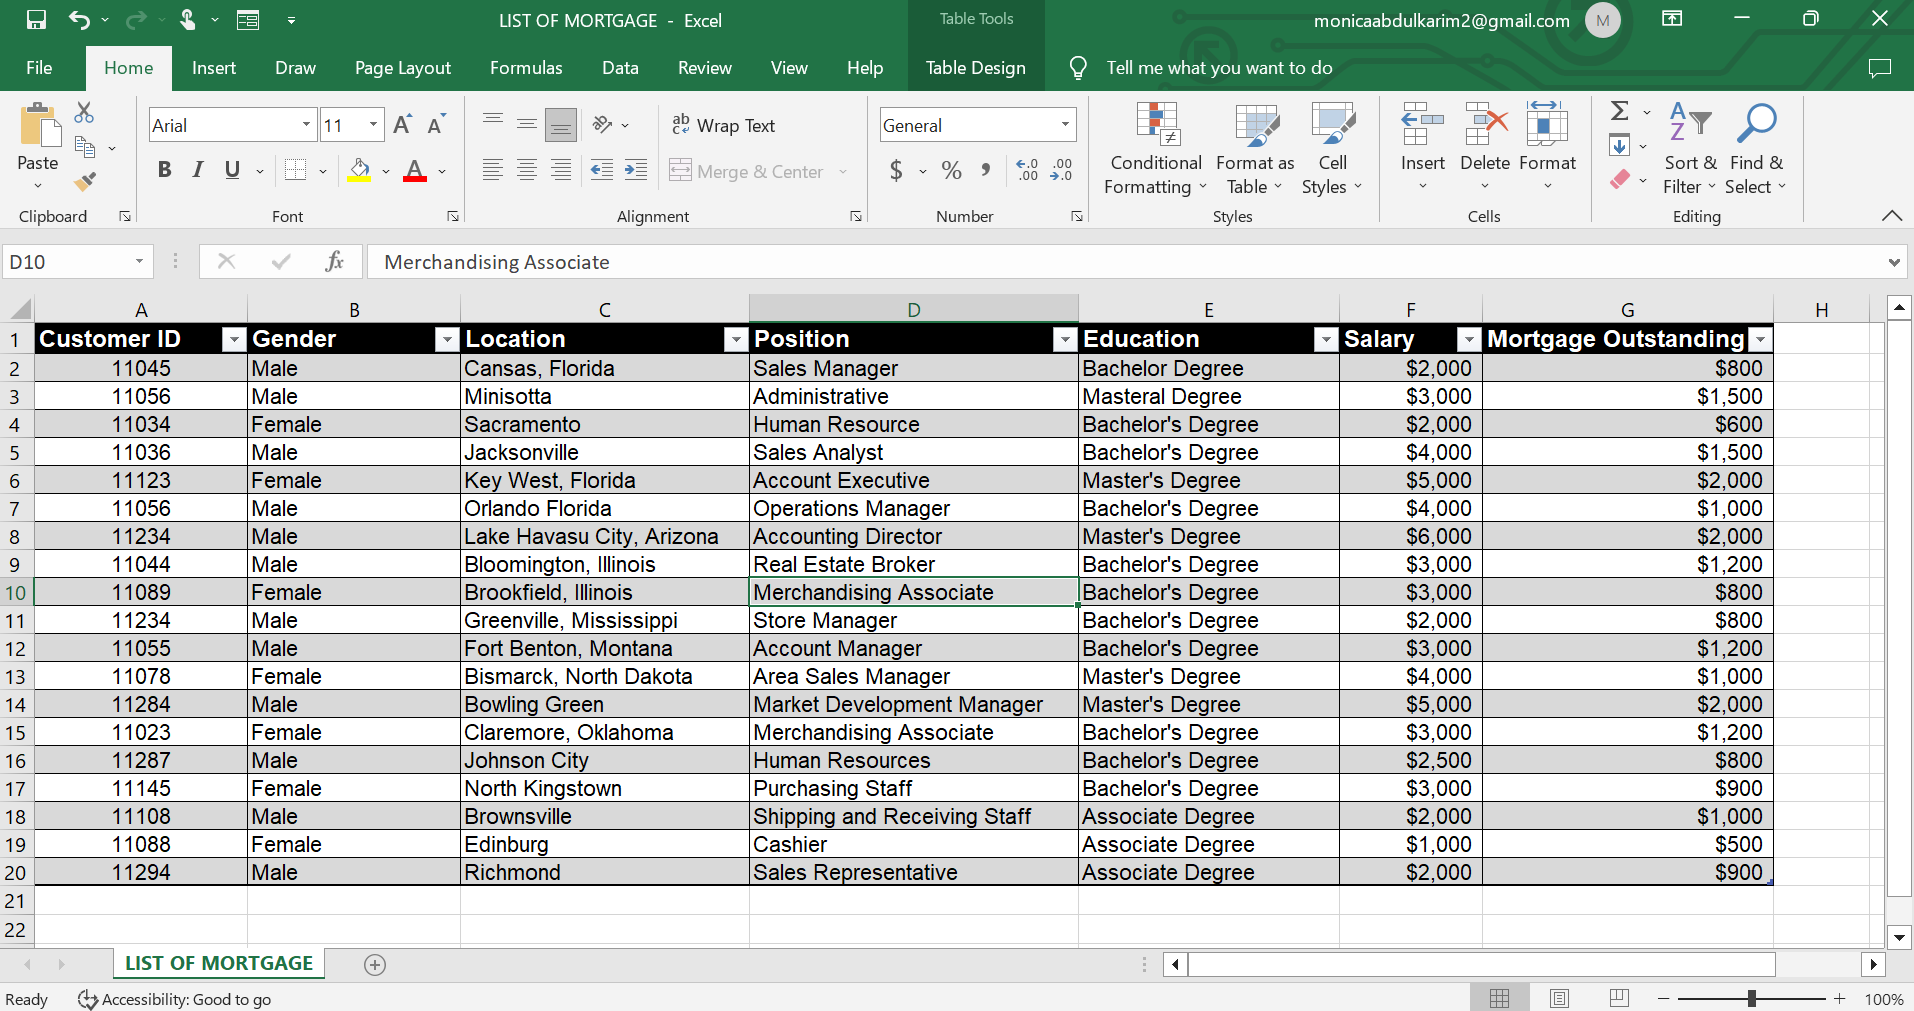Bottom align the cell contents
Viewport: 1914px width, 1011px height.
coord(561,124)
